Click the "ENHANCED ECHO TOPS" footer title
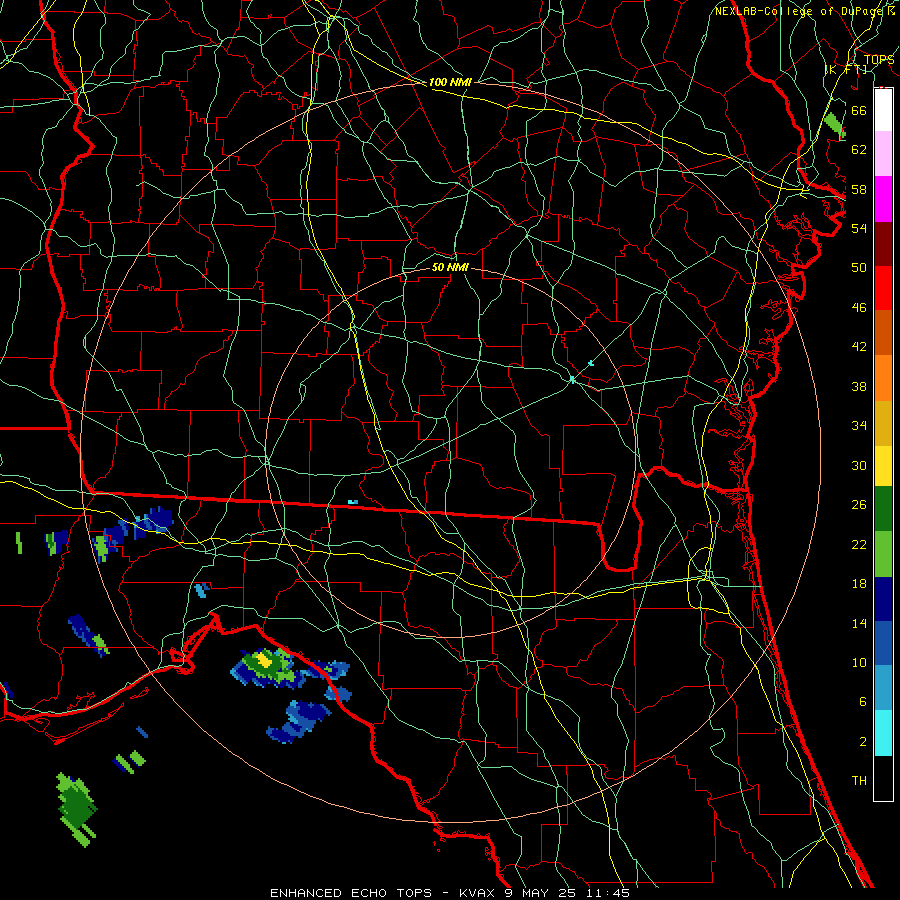The image size is (900, 900). [351, 893]
